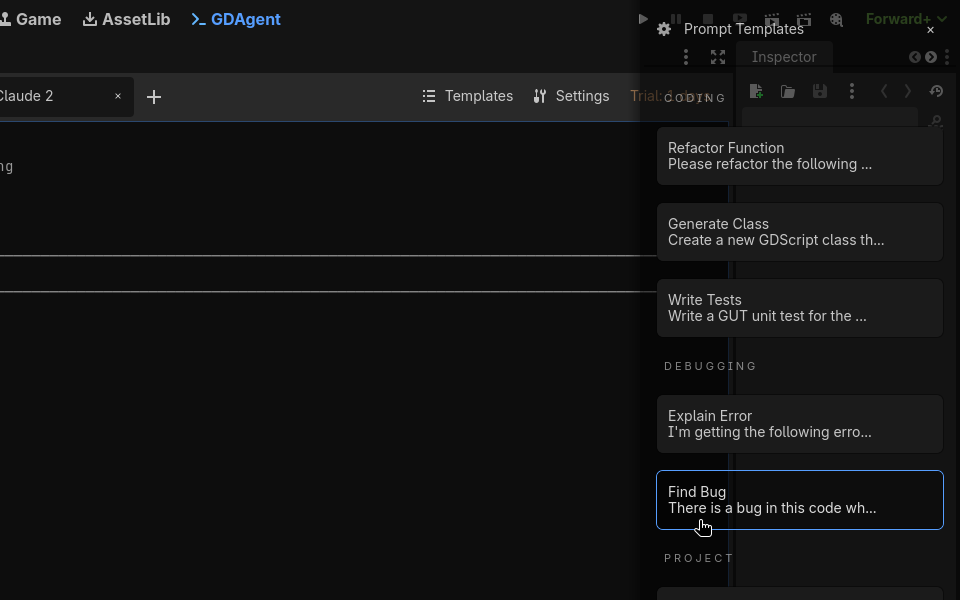Image resolution: width=960 pixels, height=600 pixels.
Task: Switch to the AssetLib tab
Action: [x=126, y=19]
